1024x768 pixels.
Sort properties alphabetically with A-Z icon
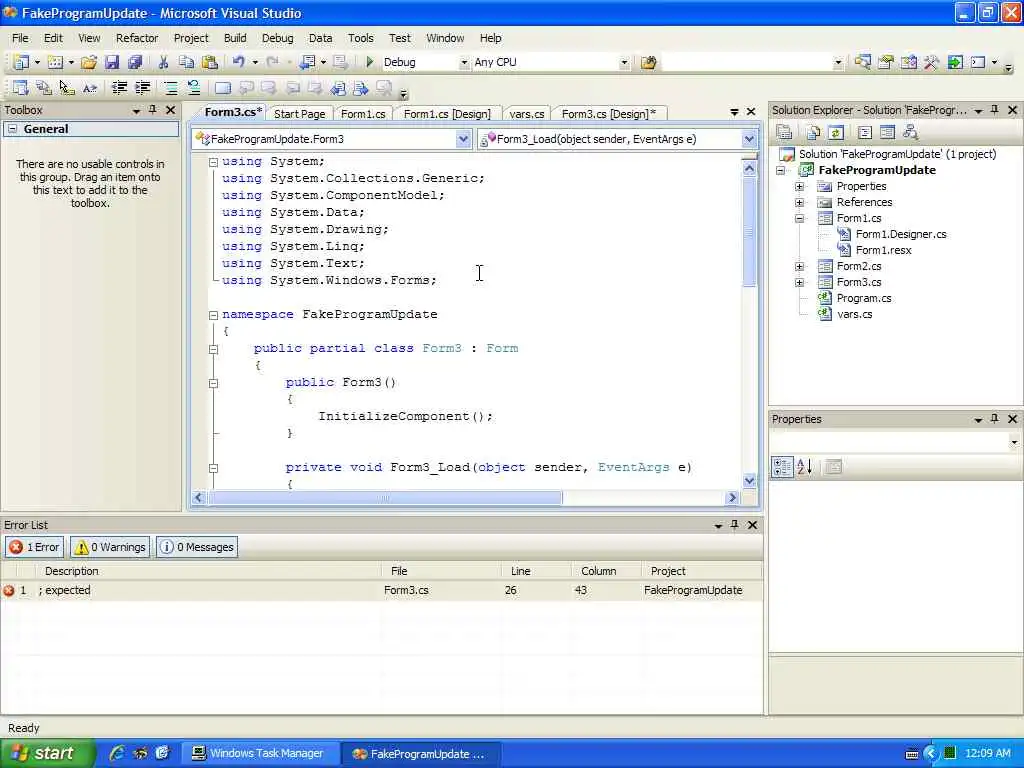(x=805, y=466)
